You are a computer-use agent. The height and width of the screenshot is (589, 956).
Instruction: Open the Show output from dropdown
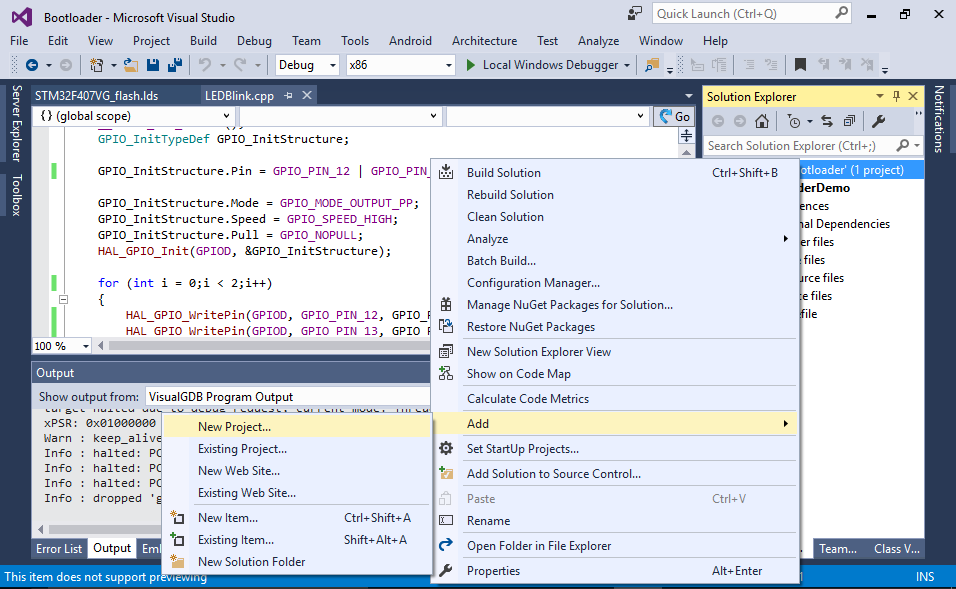tap(288, 397)
